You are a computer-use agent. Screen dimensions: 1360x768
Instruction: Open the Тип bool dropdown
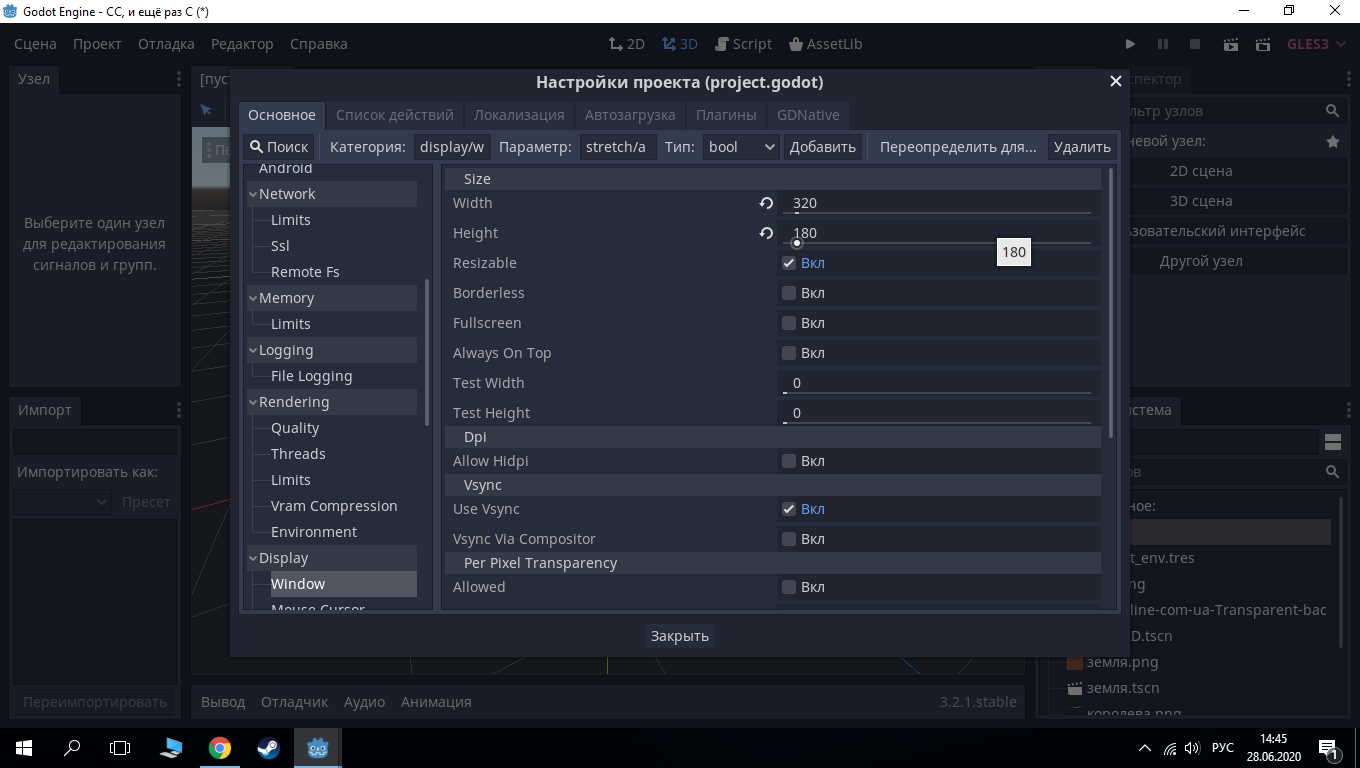tap(740, 147)
